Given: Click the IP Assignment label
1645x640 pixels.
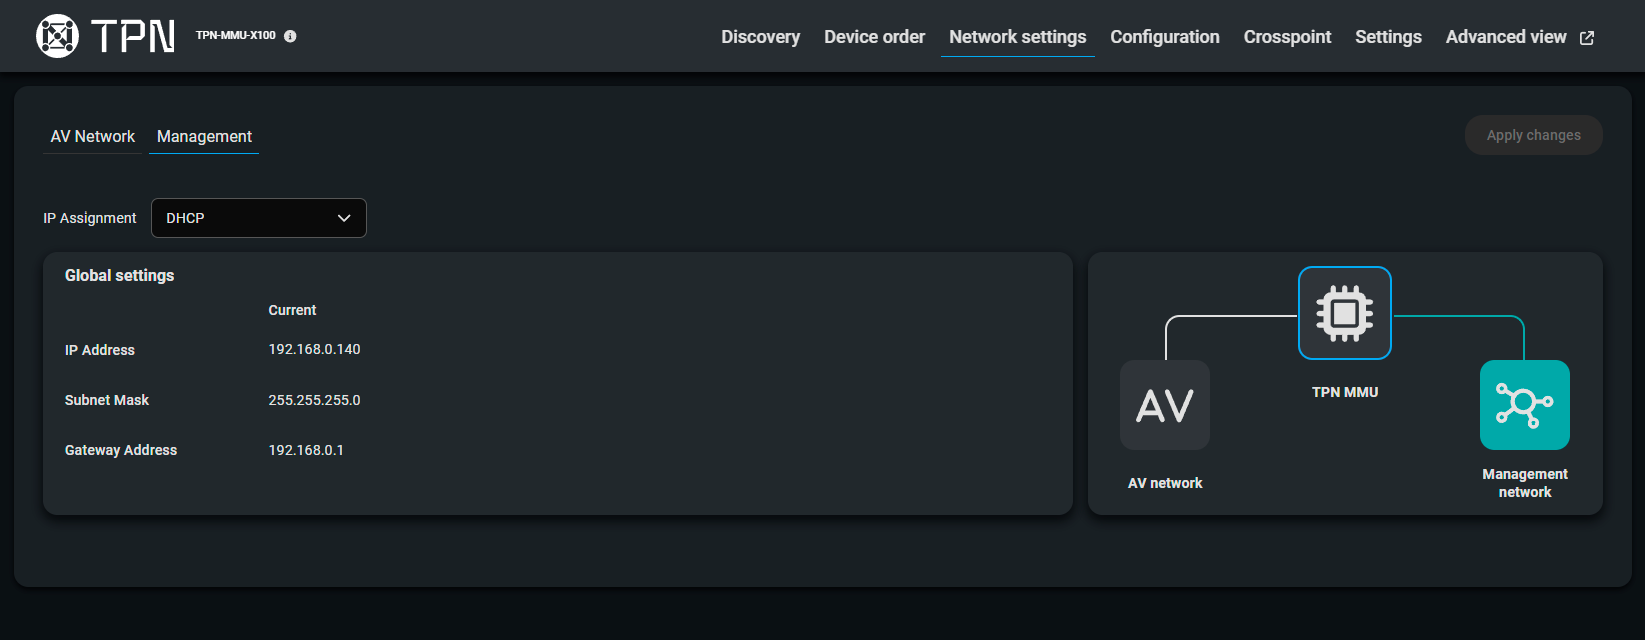Looking at the screenshot, I should coord(90,218).
